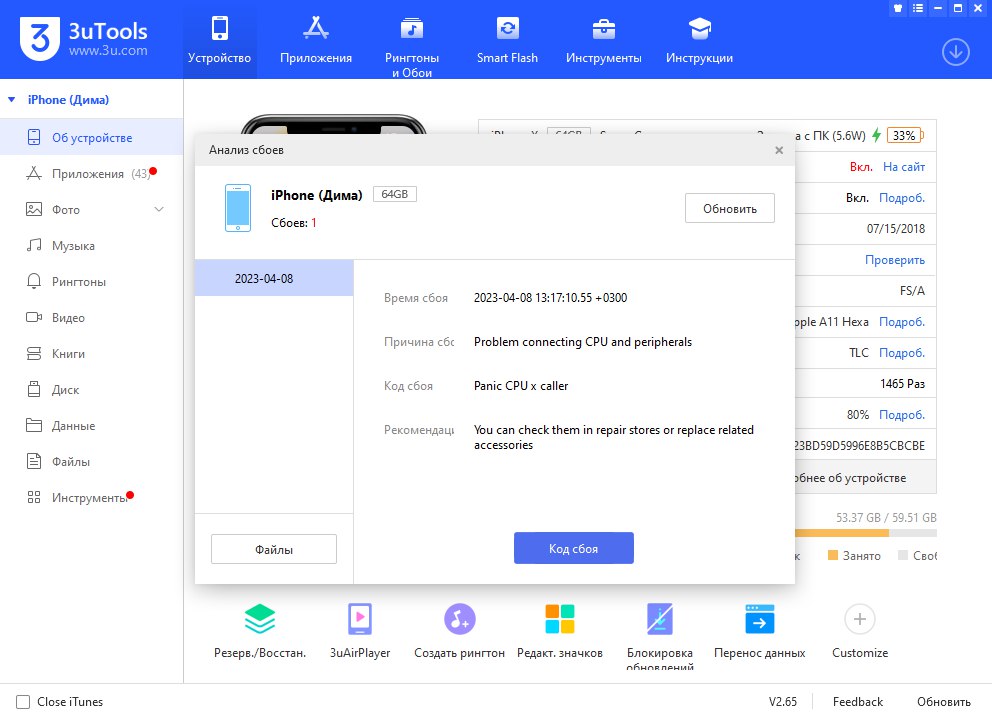992x716 pixels.
Task: Click the text Panic CPU x caller
Action: (521, 386)
